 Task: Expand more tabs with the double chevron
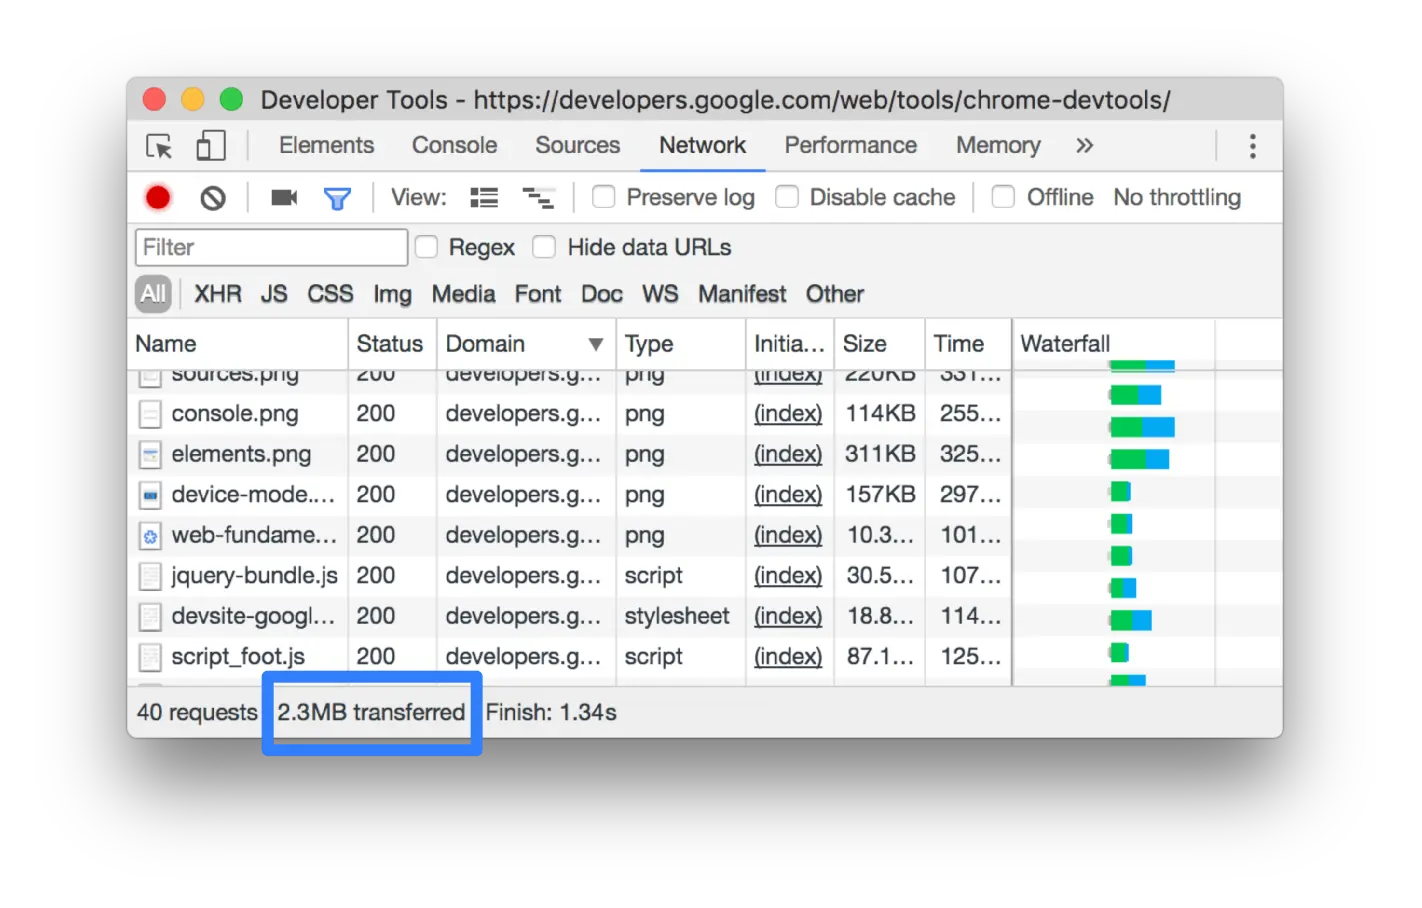(1085, 146)
